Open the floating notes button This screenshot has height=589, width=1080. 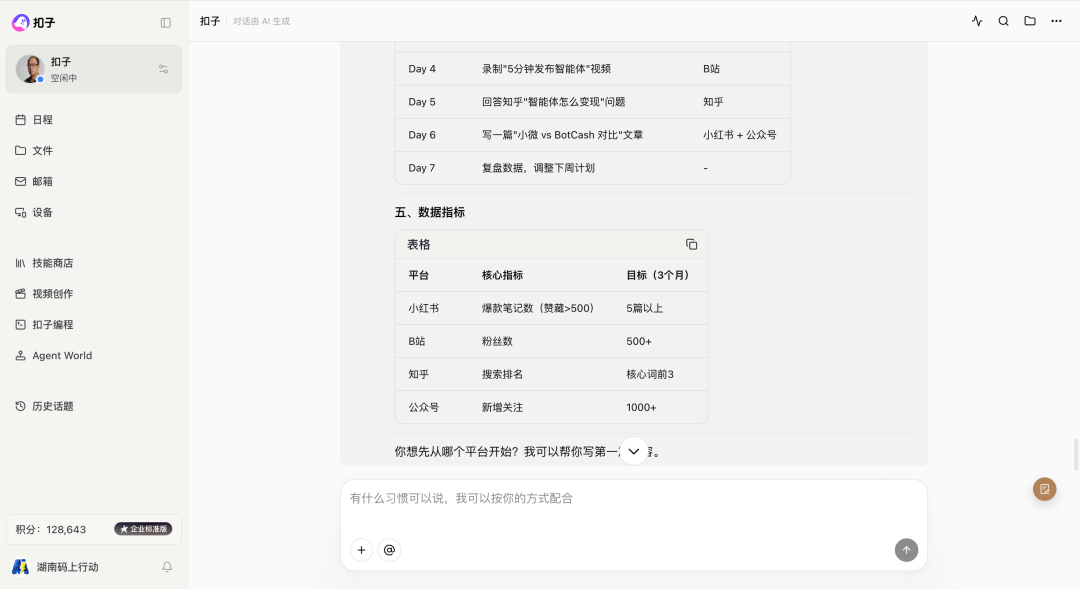(1045, 489)
